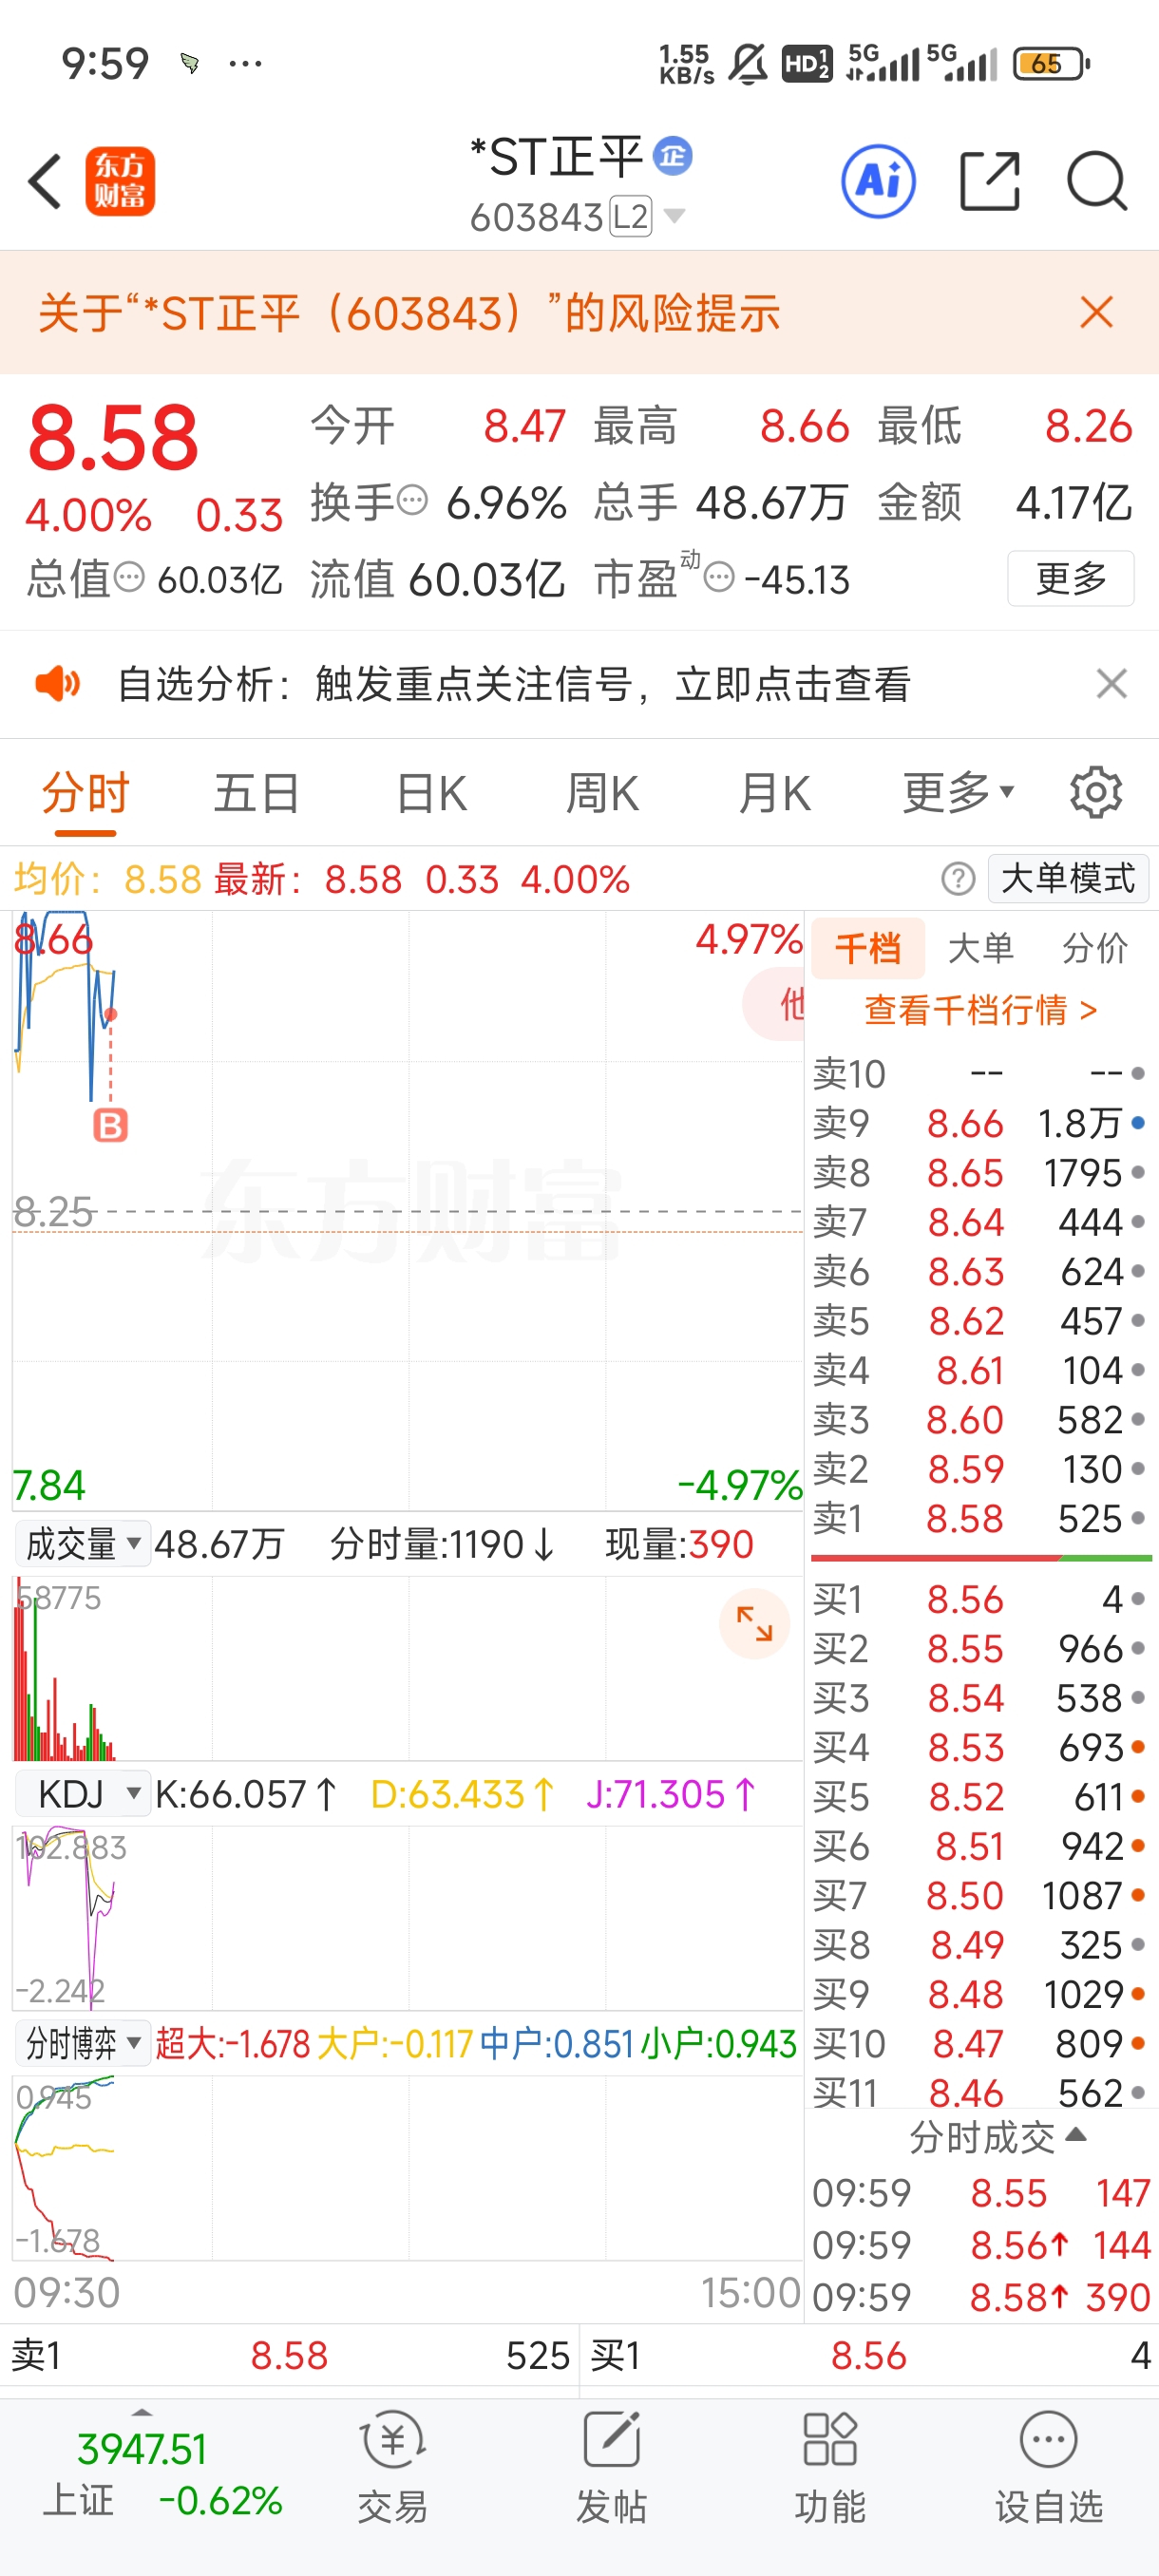Switch to the 大单 tab
The width and height of the screenshot is (1159, 2576).
[981, 947]
